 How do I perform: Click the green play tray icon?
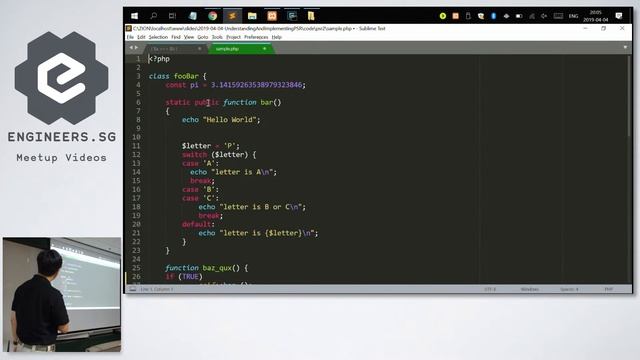(443, 16)
